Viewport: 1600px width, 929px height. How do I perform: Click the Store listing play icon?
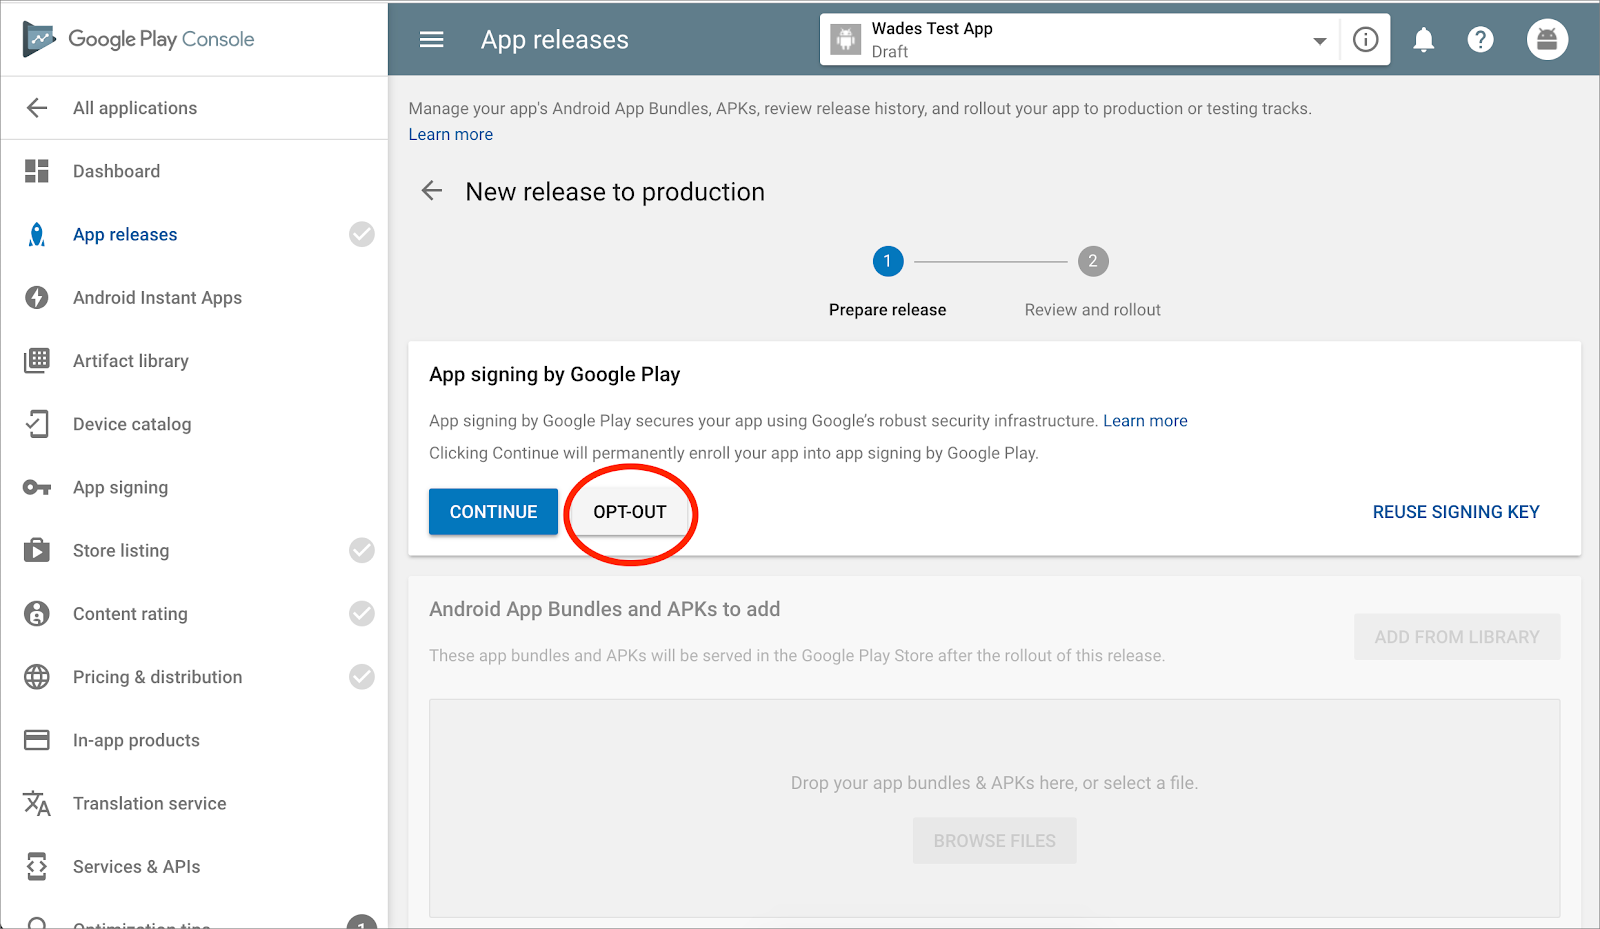[x=37, y=550]
